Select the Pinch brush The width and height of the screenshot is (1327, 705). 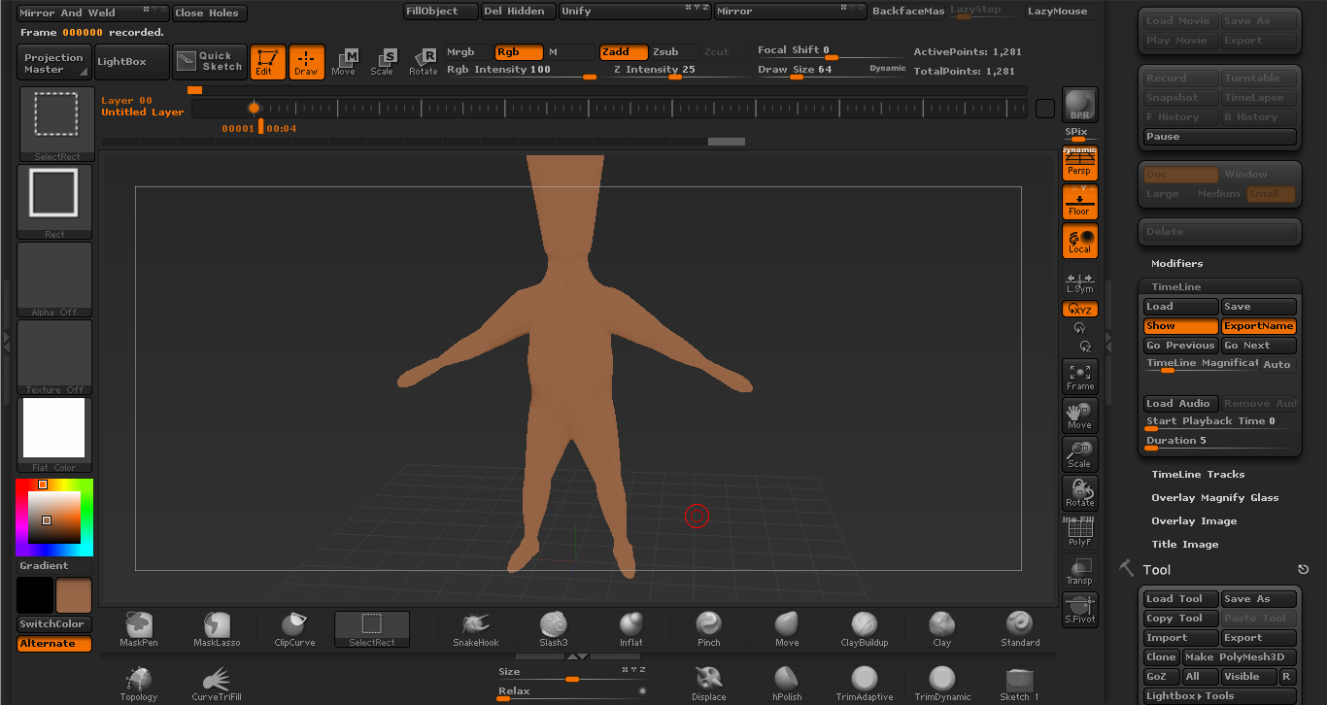pyautogui.click(x=708, y=629)
